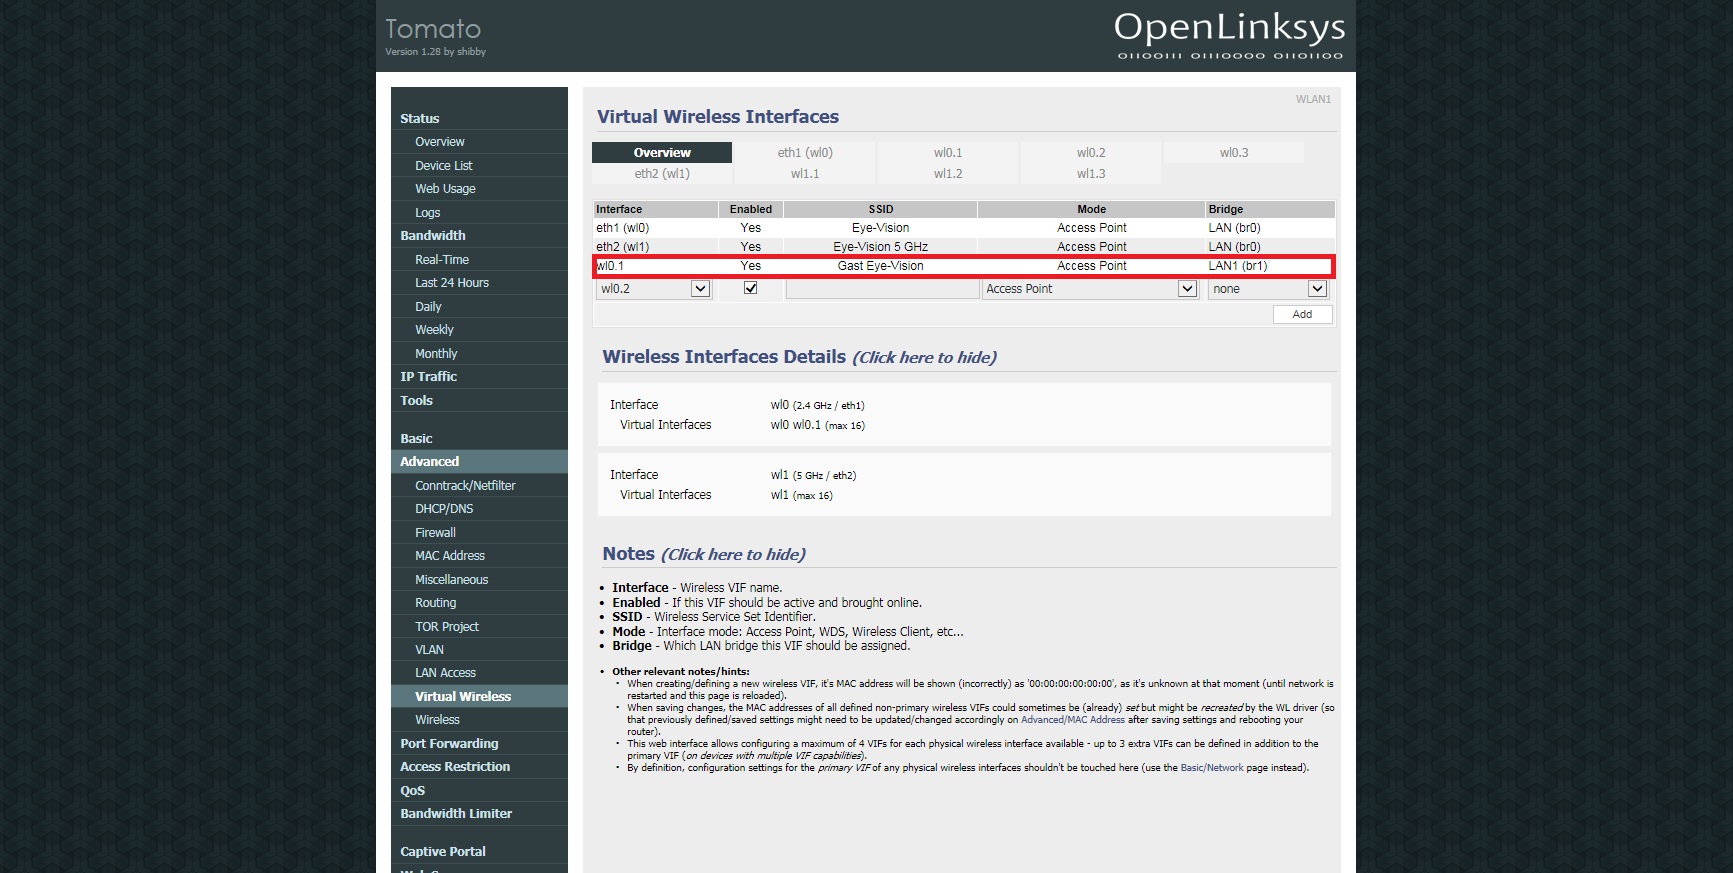Open the wl0.2 interface dropdown
Image resolution: width=1733 pixels, height=873 pixels.
(654, 289)
